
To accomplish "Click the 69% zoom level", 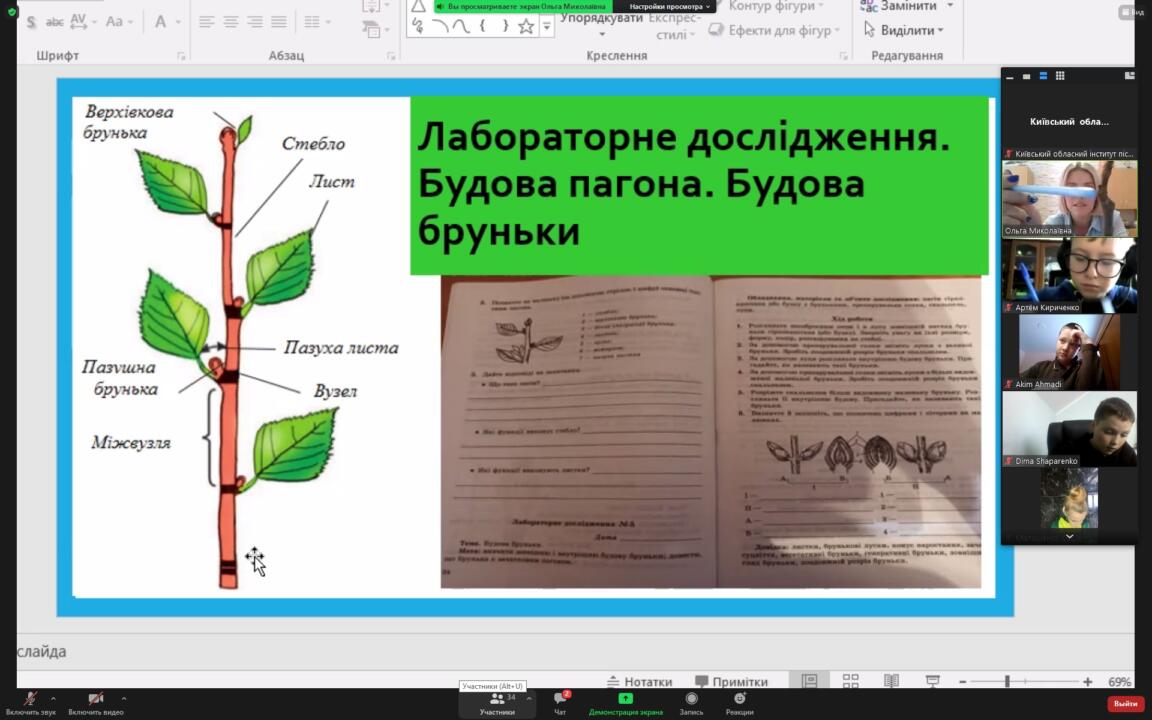I will coord(1119,682).
